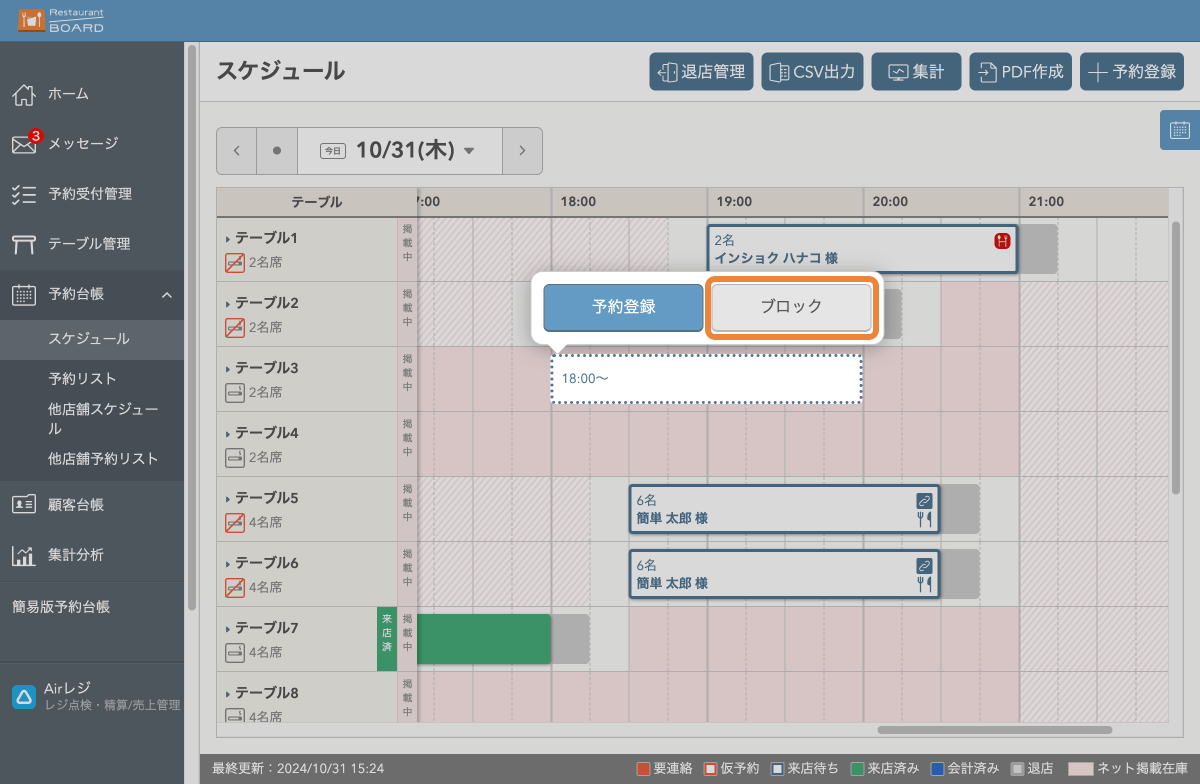Click non-smoking icon on テーブル1
Image resolution: width=1200 pixels, height=784 pixels.
pyautogui.click(x=235, y=263)
